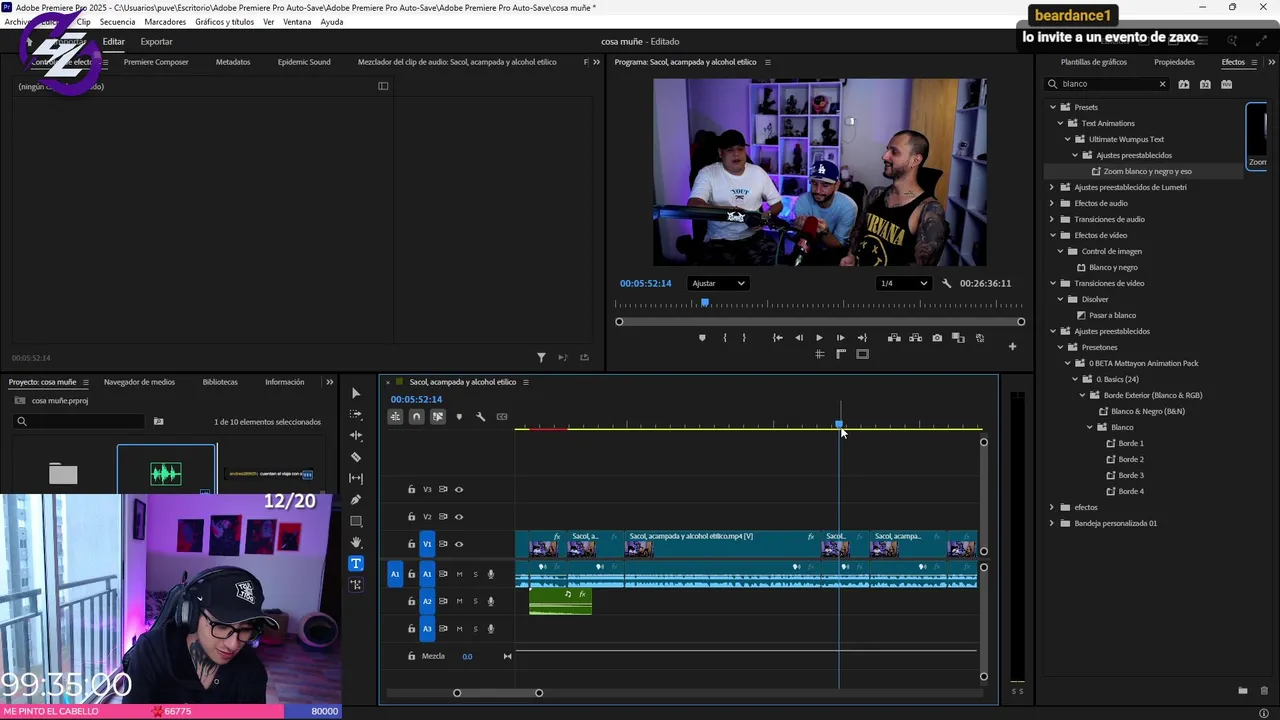Select the Rectangle tool
Screen dimensions: 1280x720
[x=356, y=521]
